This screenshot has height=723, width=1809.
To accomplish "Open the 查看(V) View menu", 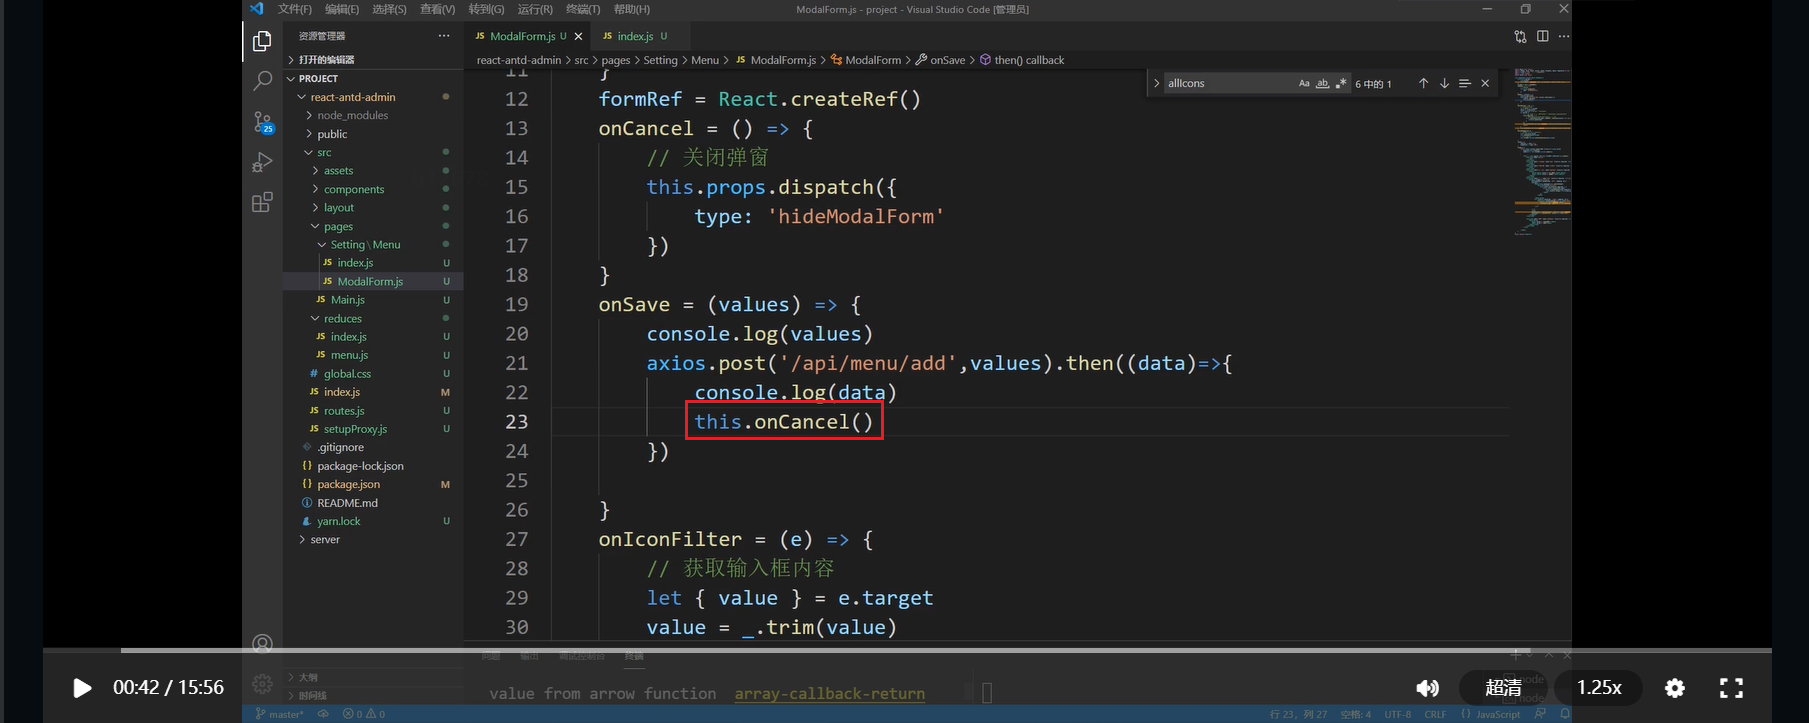I will pyautogui.click(x=437, y=9).
